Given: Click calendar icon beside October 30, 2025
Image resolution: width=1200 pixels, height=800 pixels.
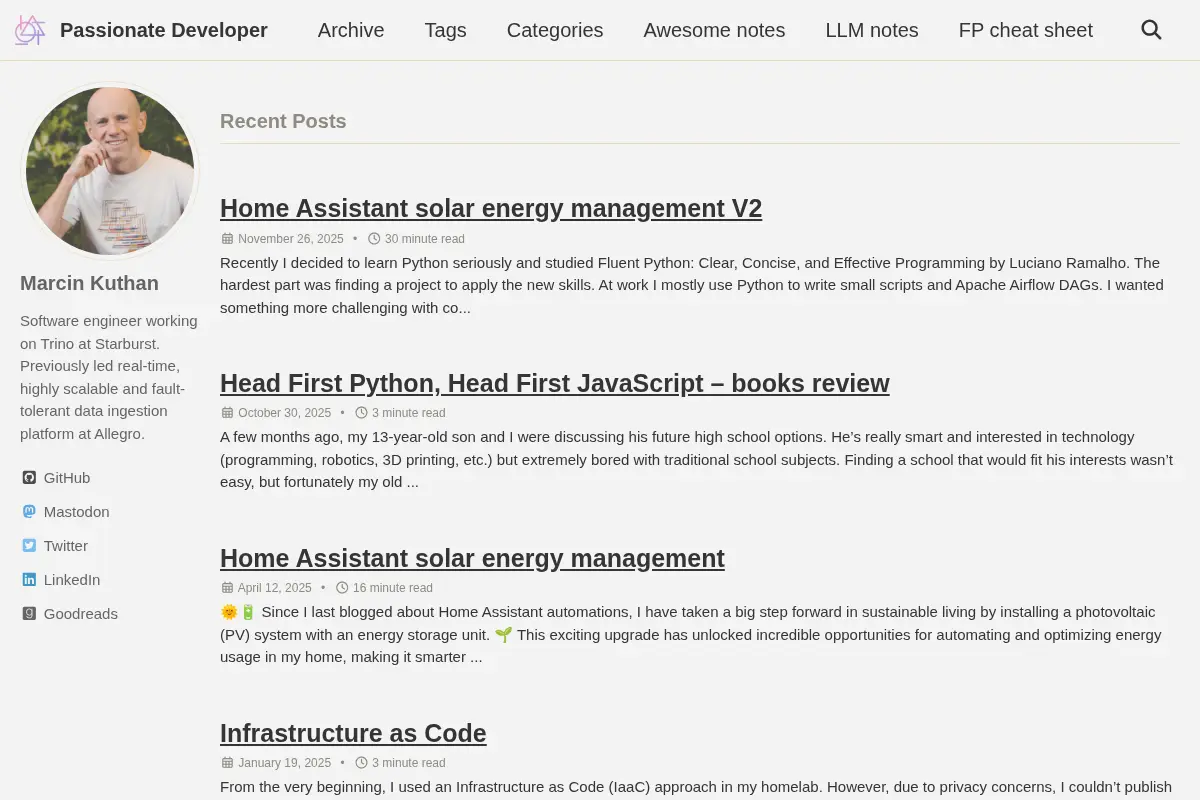Looking at the screenshot, I should [x=227, y=413].
